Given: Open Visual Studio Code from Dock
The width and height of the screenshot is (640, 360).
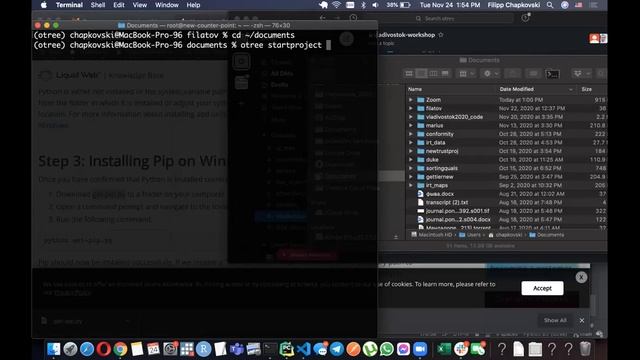Looking at the screenshot, I should pos(303,349).
